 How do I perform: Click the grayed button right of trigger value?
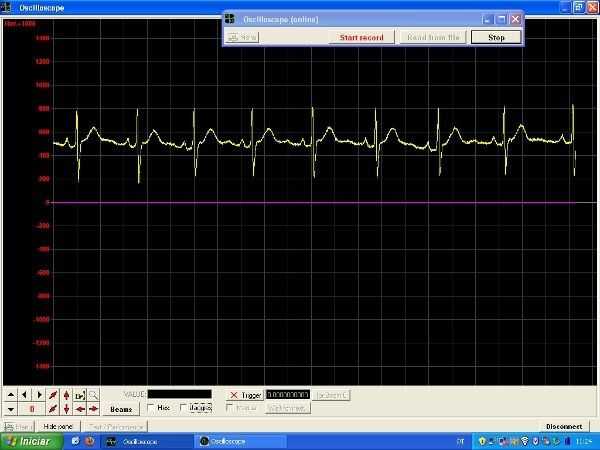(331, 395)
